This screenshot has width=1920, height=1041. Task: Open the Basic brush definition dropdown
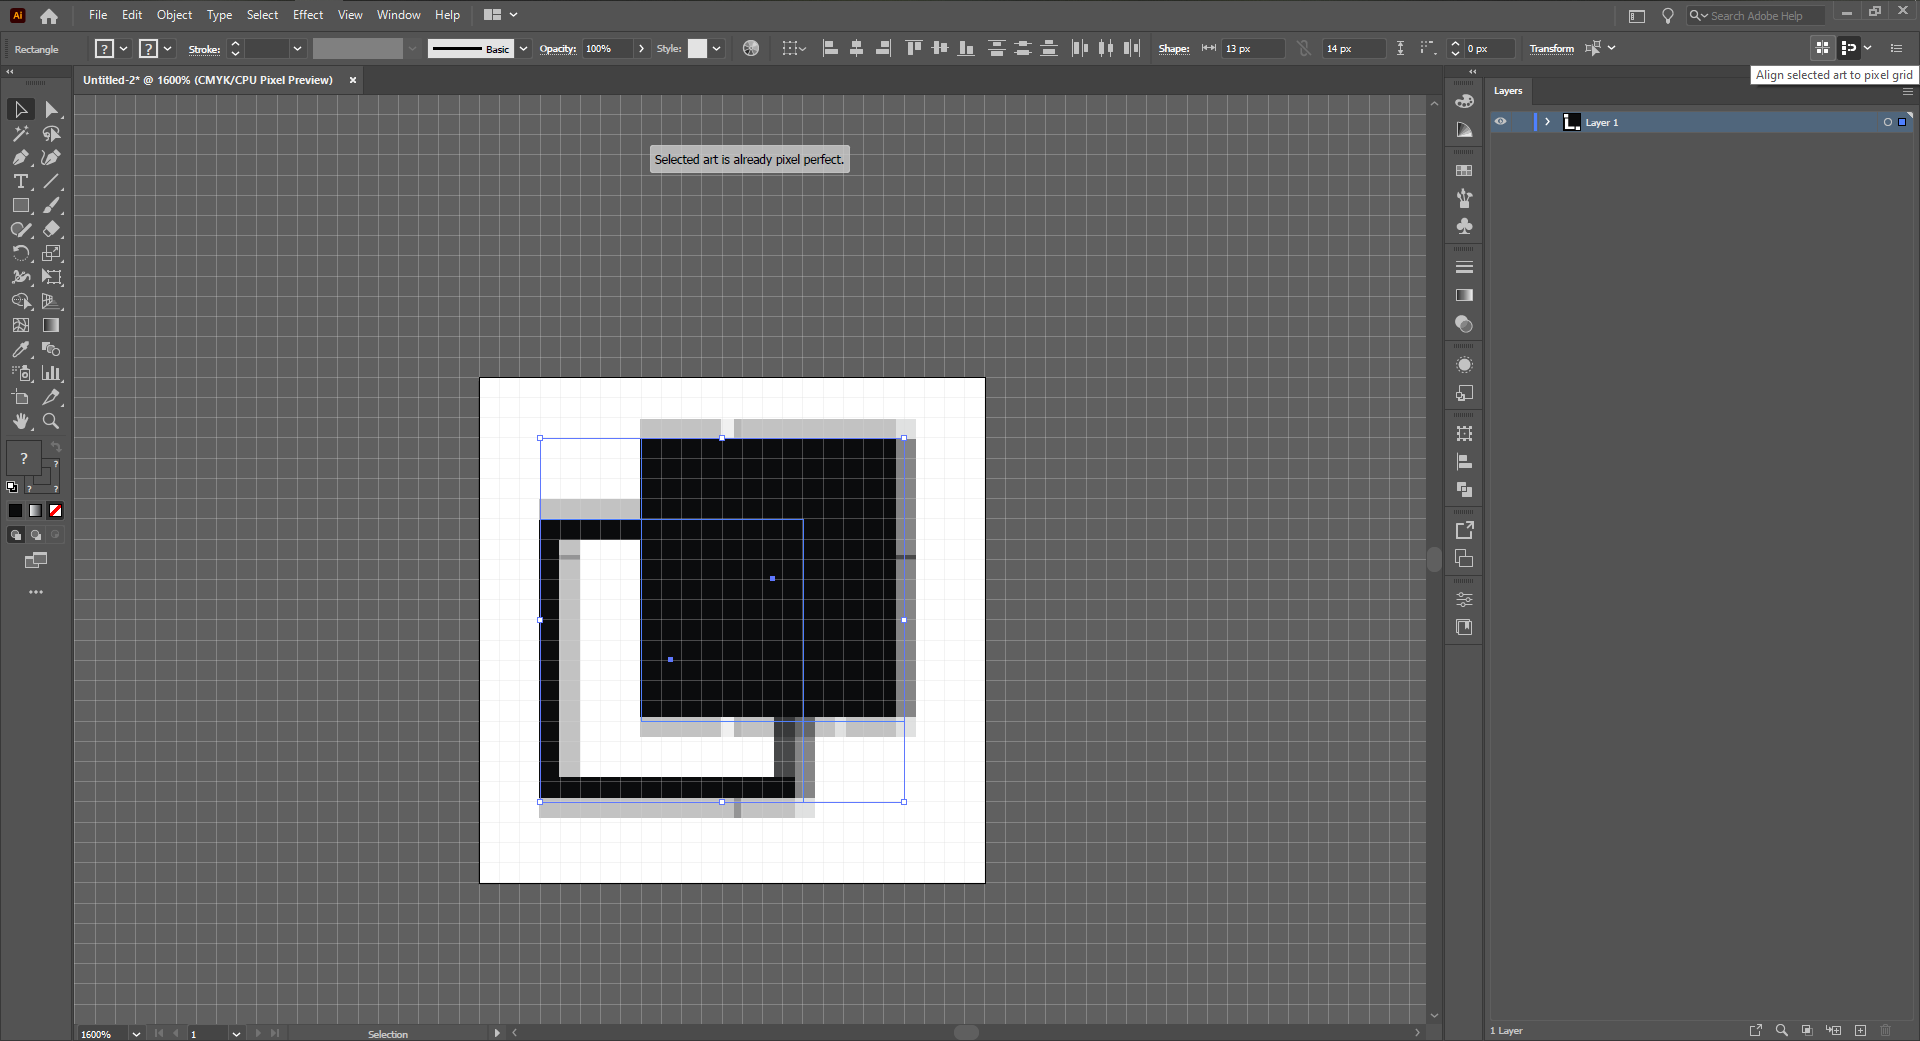point(523,48)
